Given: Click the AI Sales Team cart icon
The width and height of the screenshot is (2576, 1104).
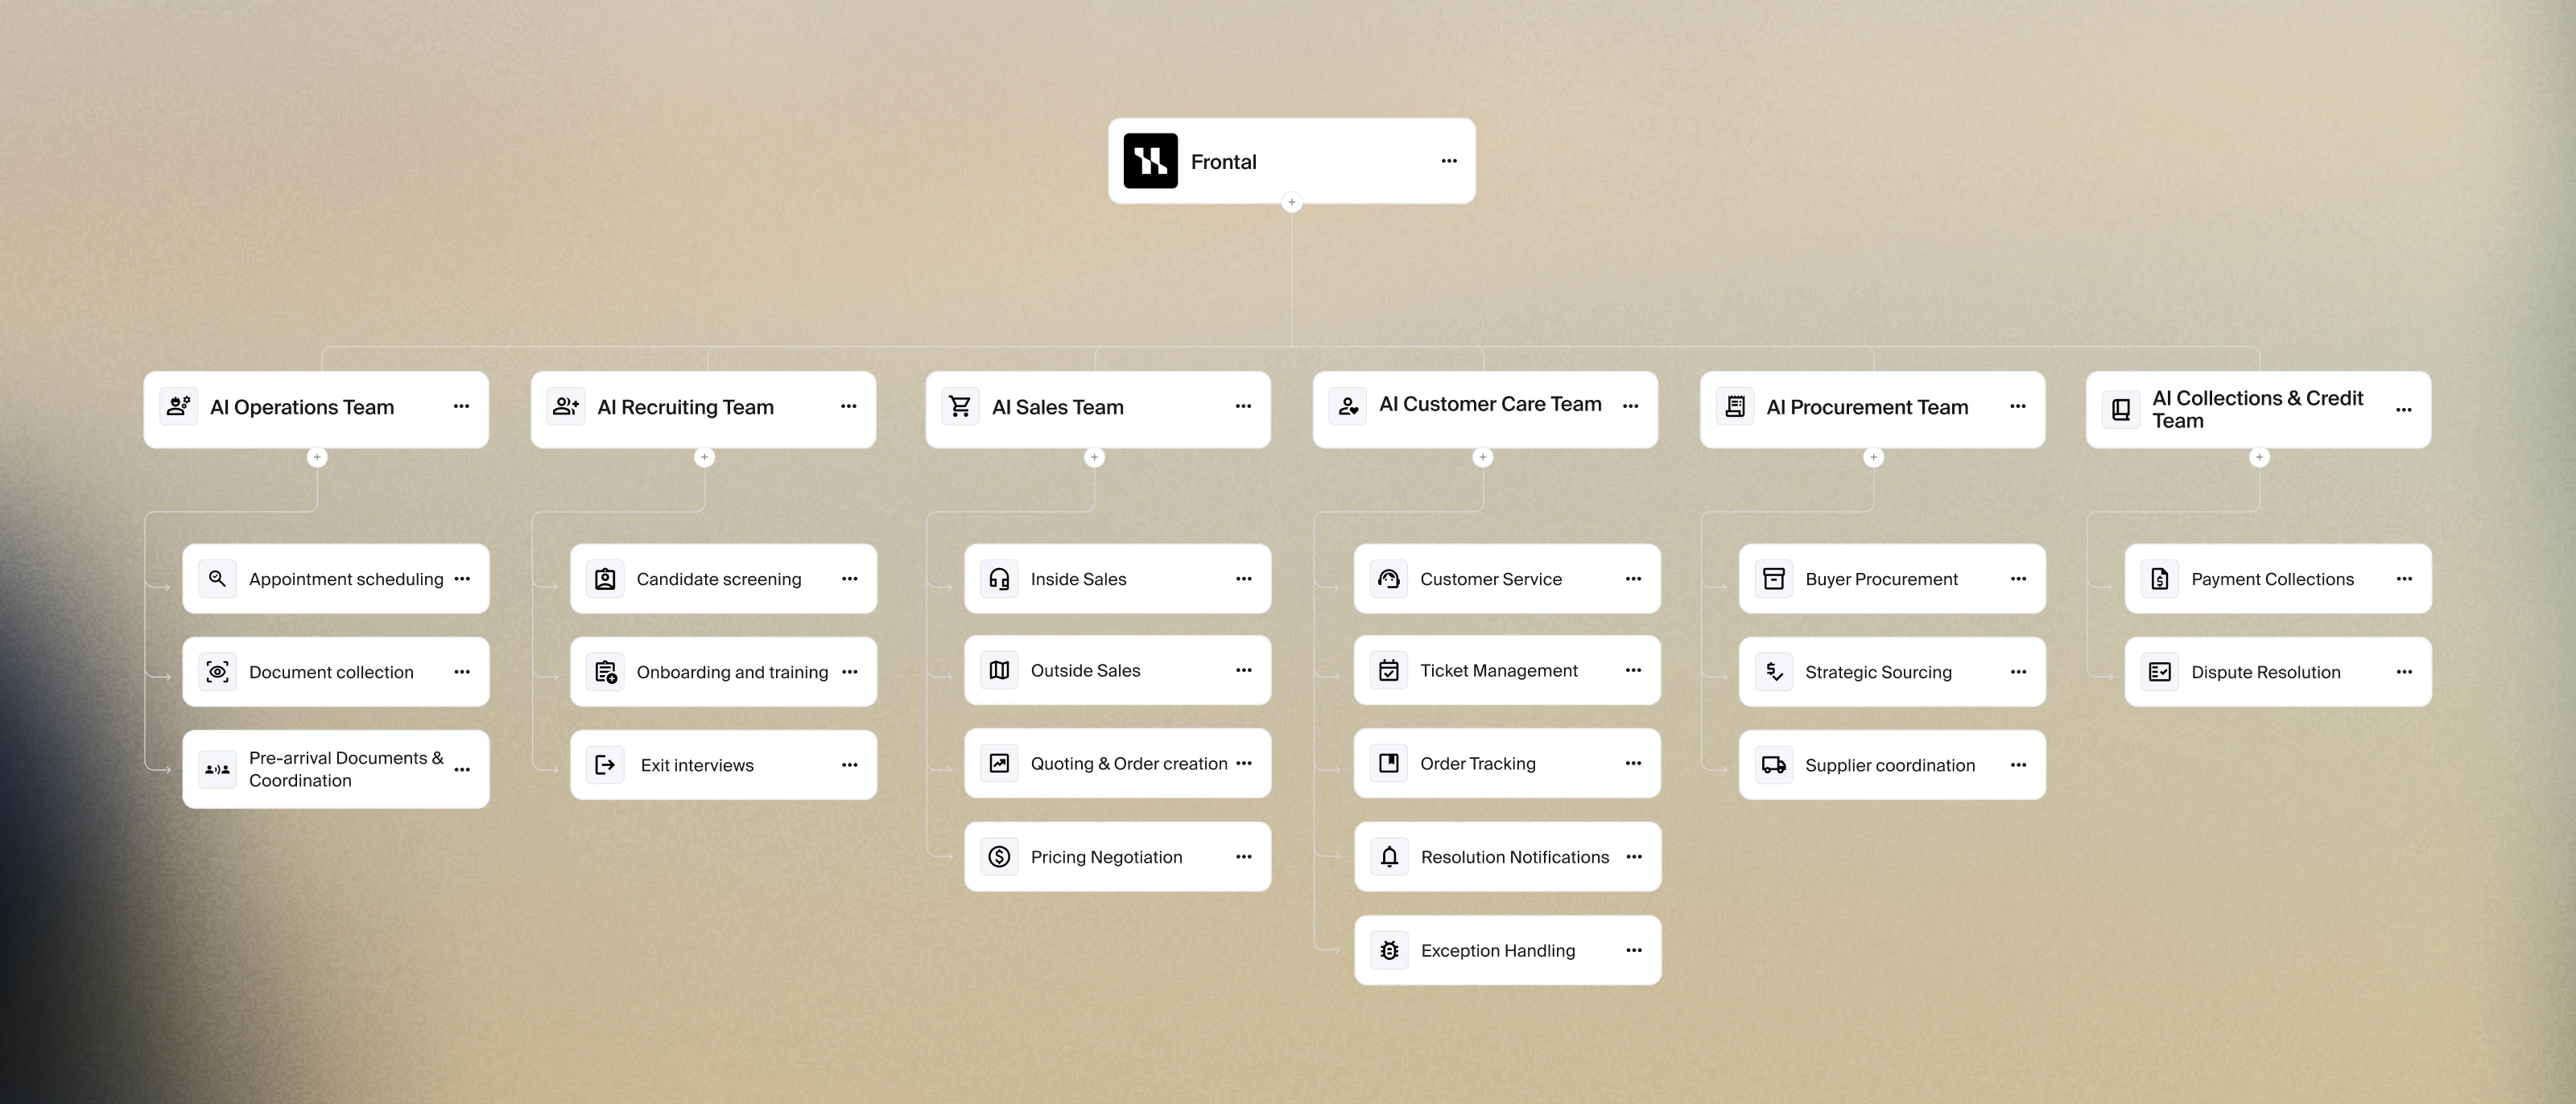Looking at the screenshot, I should pos(960,407).
